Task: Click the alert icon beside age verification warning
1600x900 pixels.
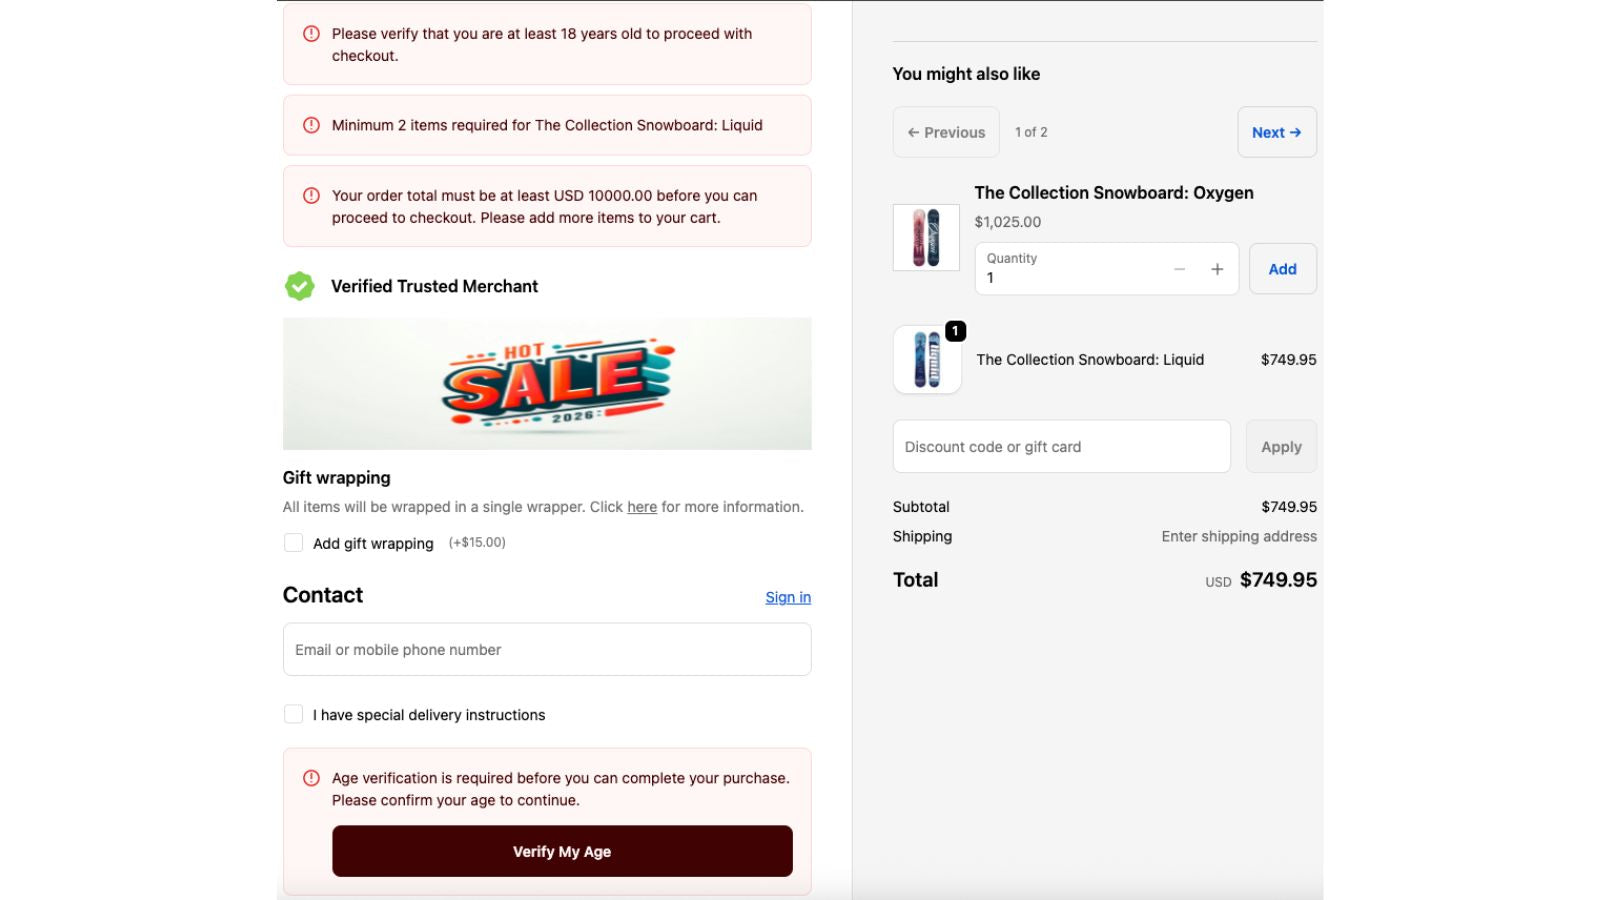Action: pos(311,777)
